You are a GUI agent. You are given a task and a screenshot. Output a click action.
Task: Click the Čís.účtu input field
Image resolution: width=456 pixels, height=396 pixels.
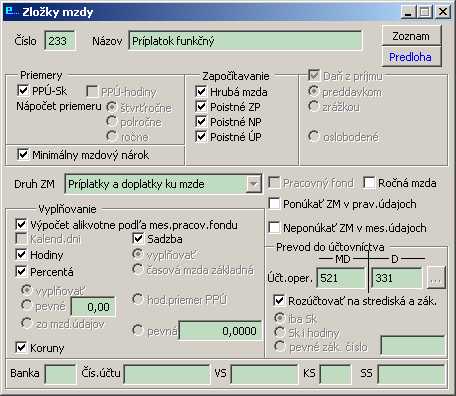(x=166, y=374)
